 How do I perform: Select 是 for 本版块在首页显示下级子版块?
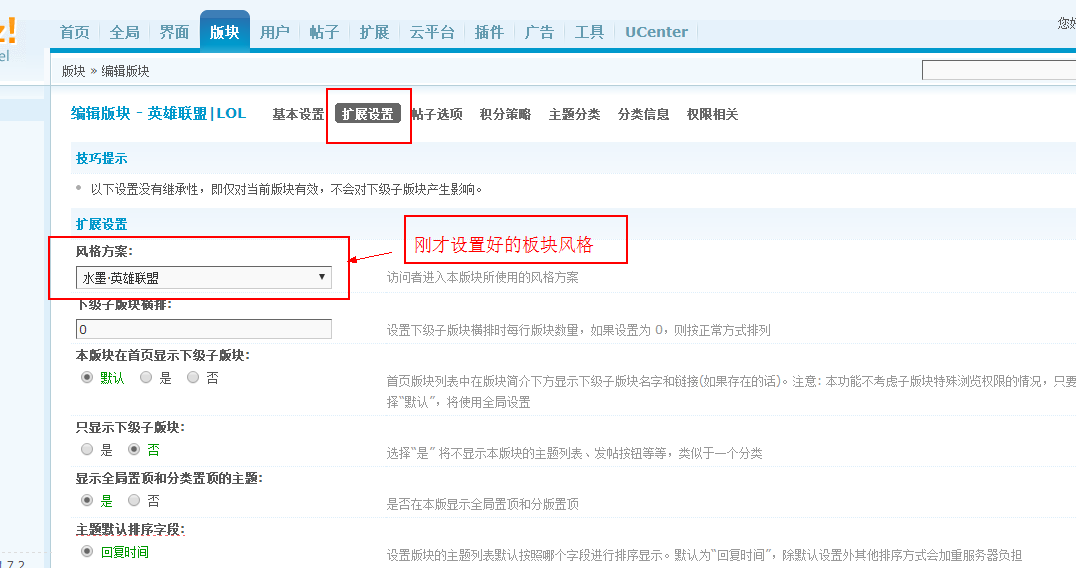pyautogui.click(x=146, y=377)
